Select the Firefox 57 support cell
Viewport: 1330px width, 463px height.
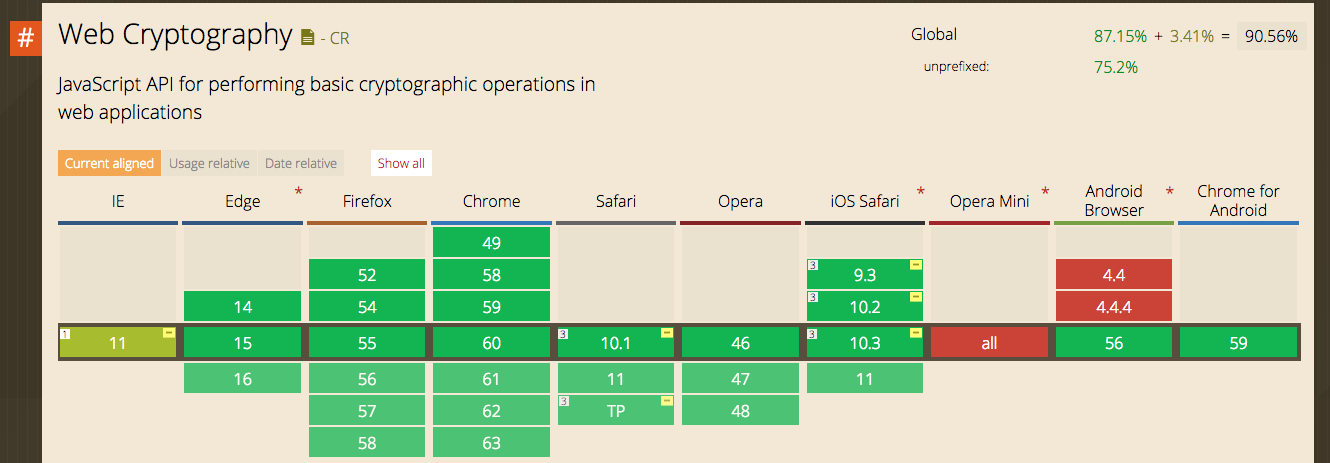[367, 410]
